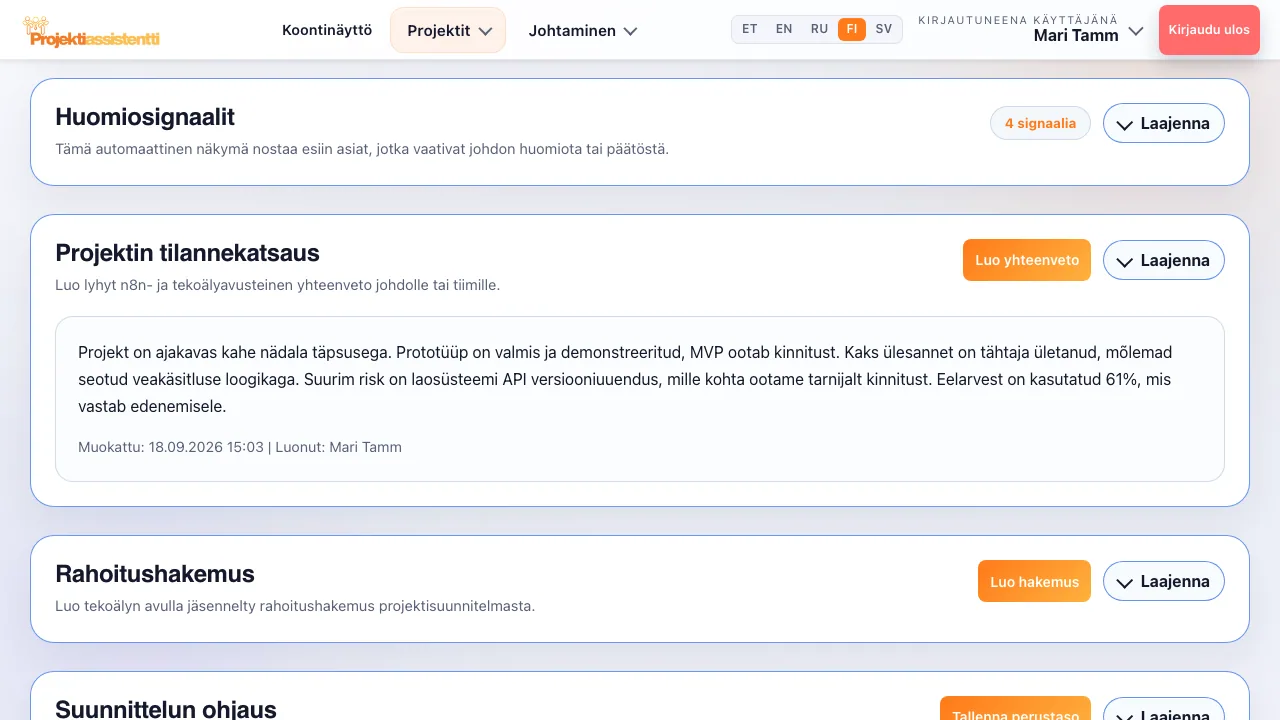
Task: Switch language to RU
Action: point(819,29)
